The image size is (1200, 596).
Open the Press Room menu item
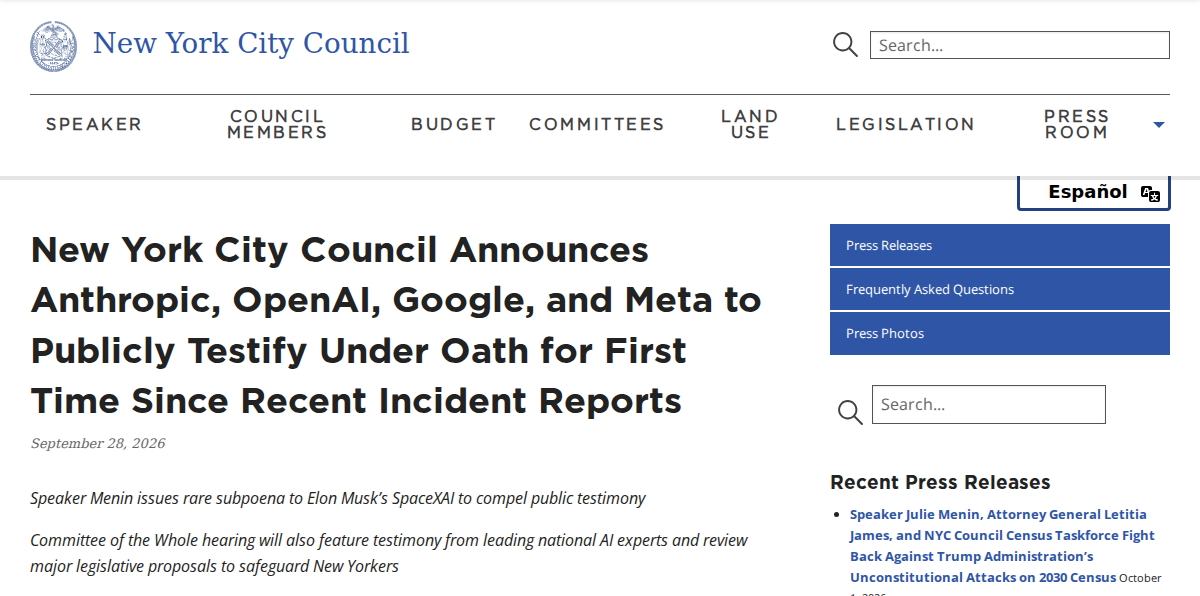coord(1077,124)
